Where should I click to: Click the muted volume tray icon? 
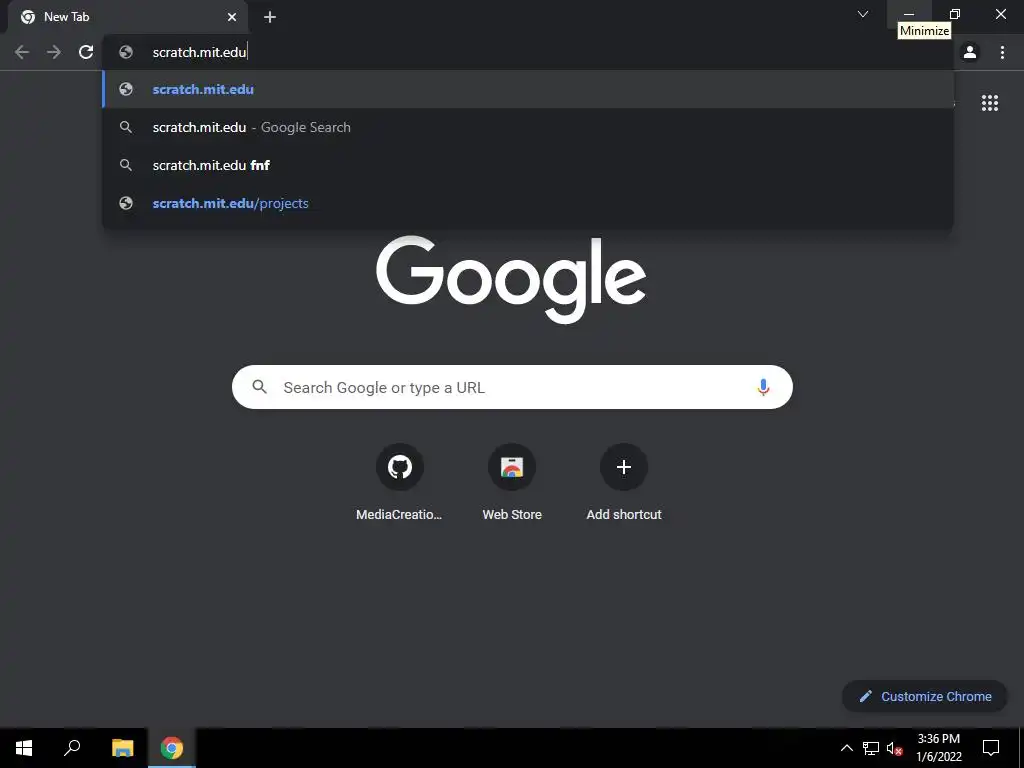click(894, 748)
